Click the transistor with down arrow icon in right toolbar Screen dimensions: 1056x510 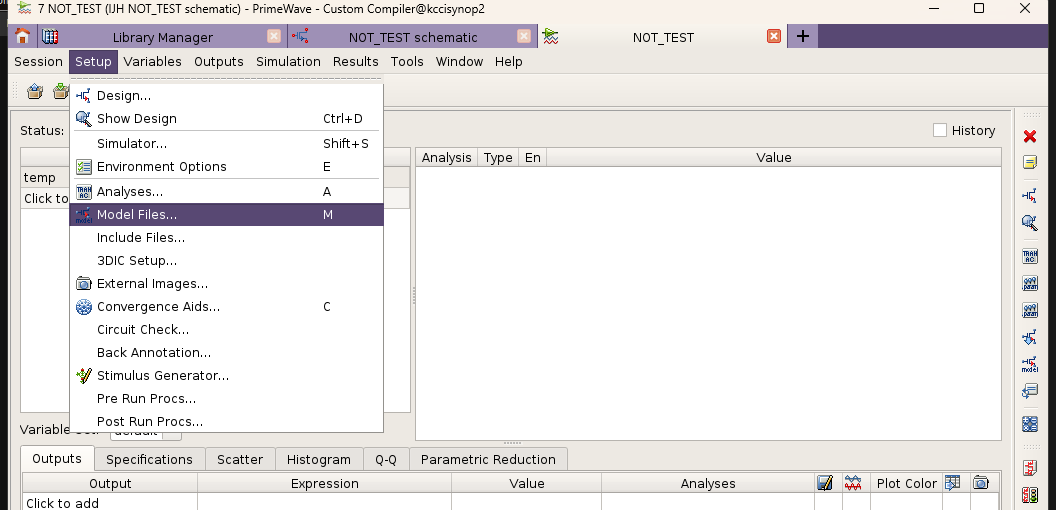pyautogui.click(x=1030, y=337)
